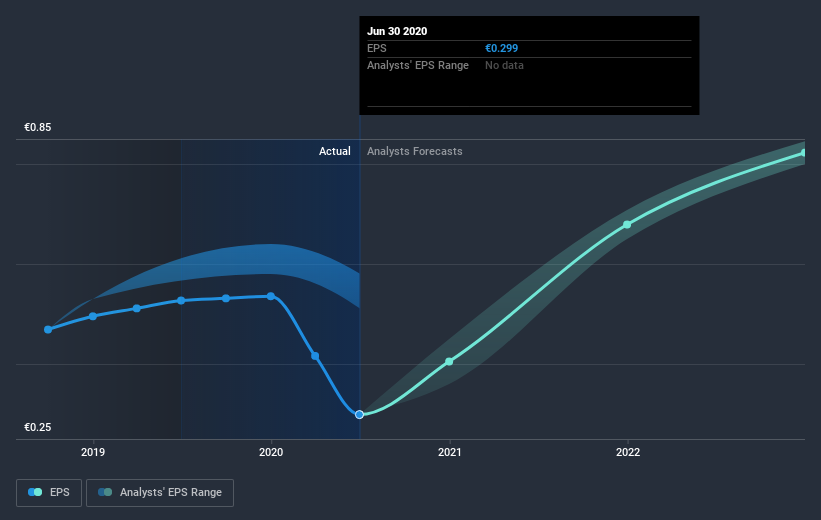Click the €0.299 EPS value in tooltip
Screen dimensions: 821x520
point(502,48)
